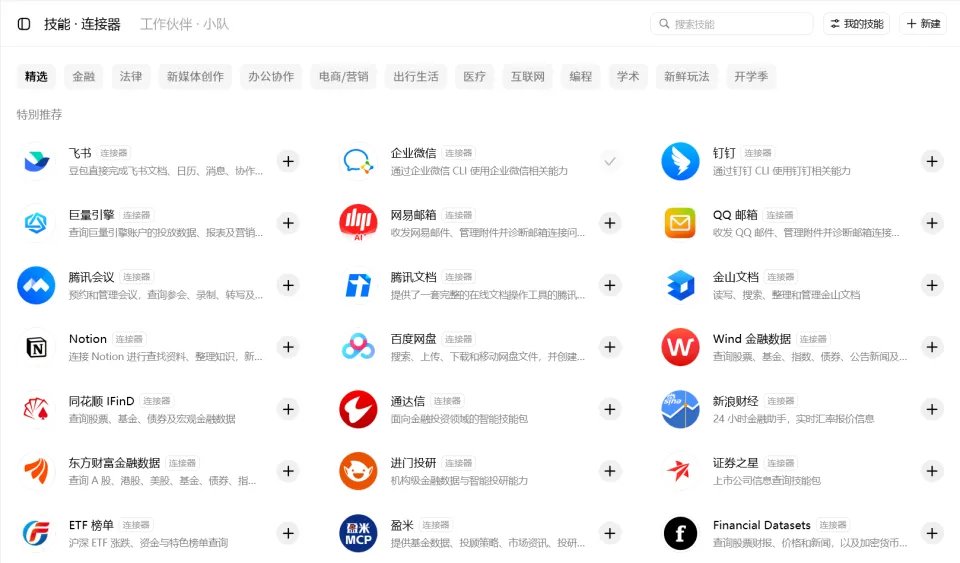Click the 百度网盘 app icon
This screenshot has width=960, height=563.
pyautogui.click(x=358, y=347)
